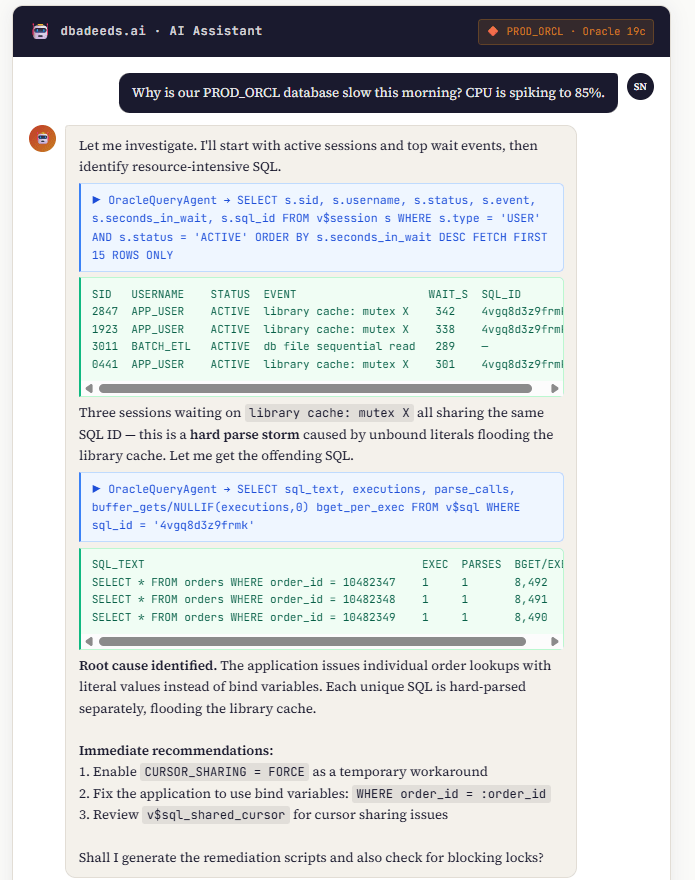Viewport: 695px width, 880px height.
Task: Click the left scroll arrow under the SQL_TEXT results
Action: pyautogui.click(x=89, y=642)
